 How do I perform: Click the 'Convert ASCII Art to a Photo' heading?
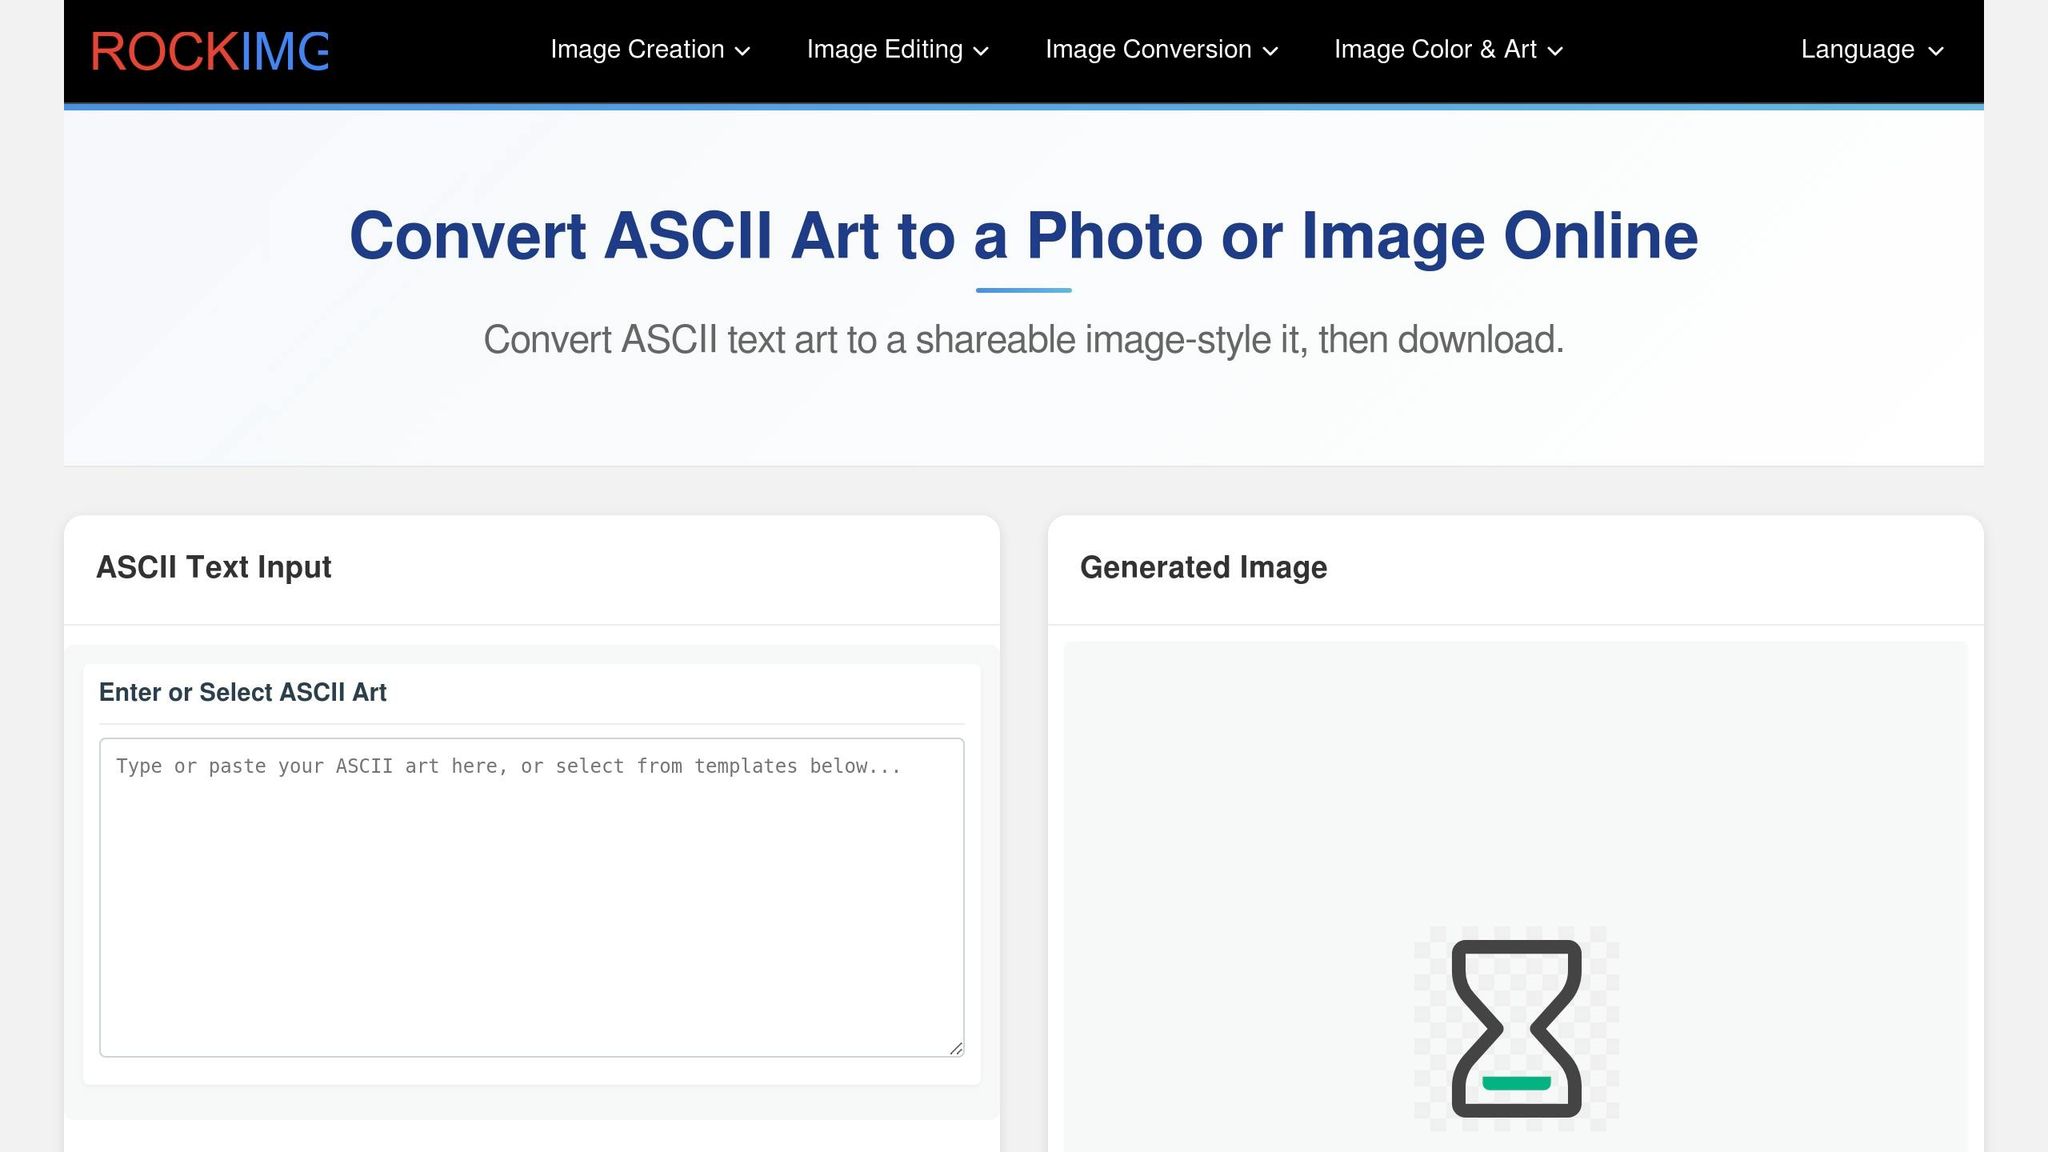(x=1023, y=236)
